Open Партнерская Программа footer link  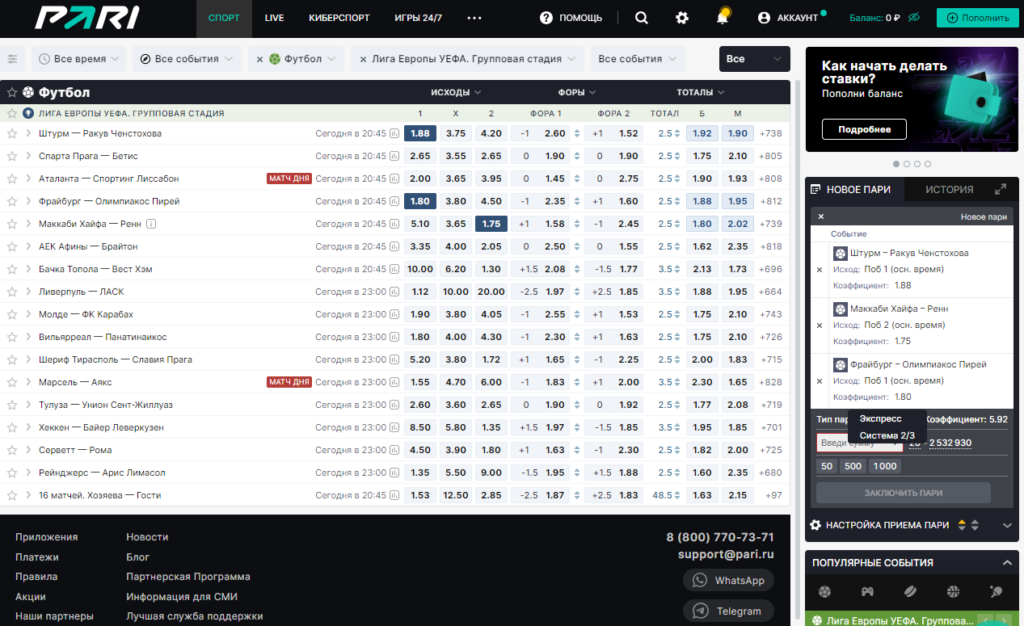coord(188,577)
